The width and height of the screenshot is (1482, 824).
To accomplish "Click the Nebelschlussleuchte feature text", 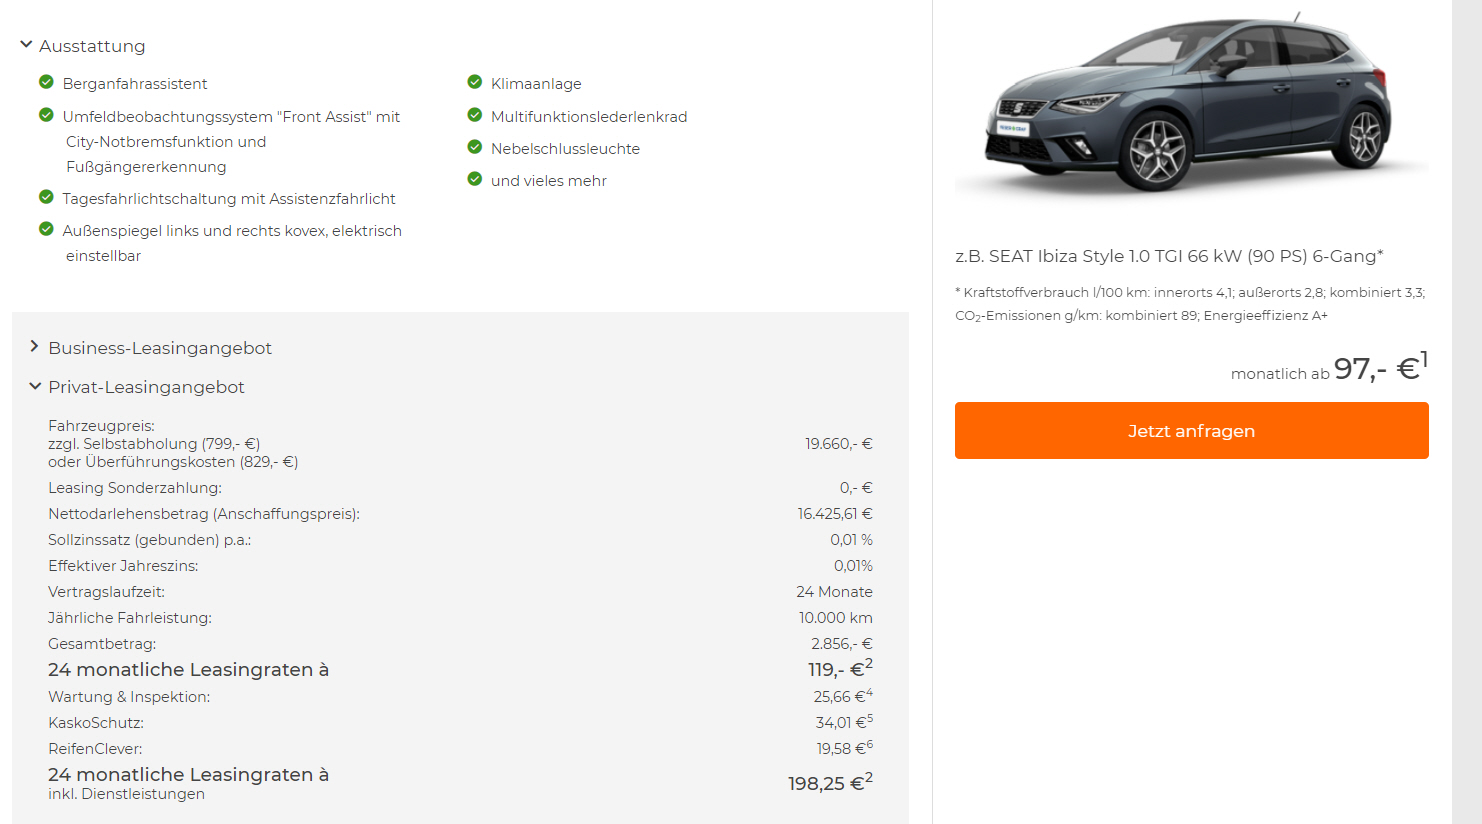I will pyautogui.click(x=565, y=149).
